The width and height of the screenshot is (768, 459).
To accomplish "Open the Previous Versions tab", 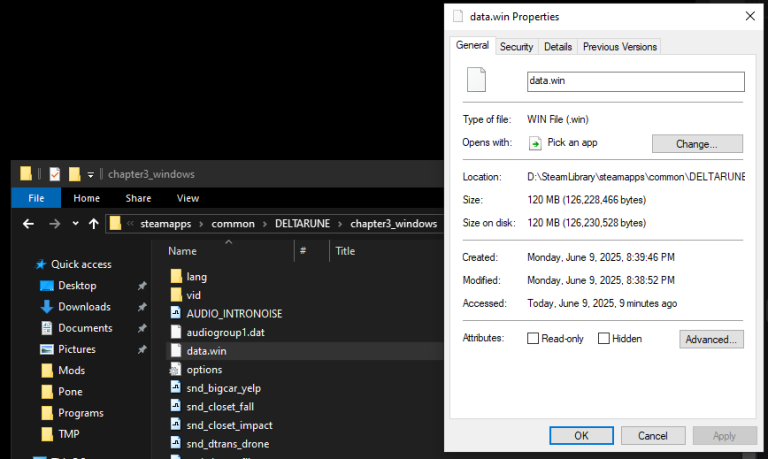I will [620, 47].
